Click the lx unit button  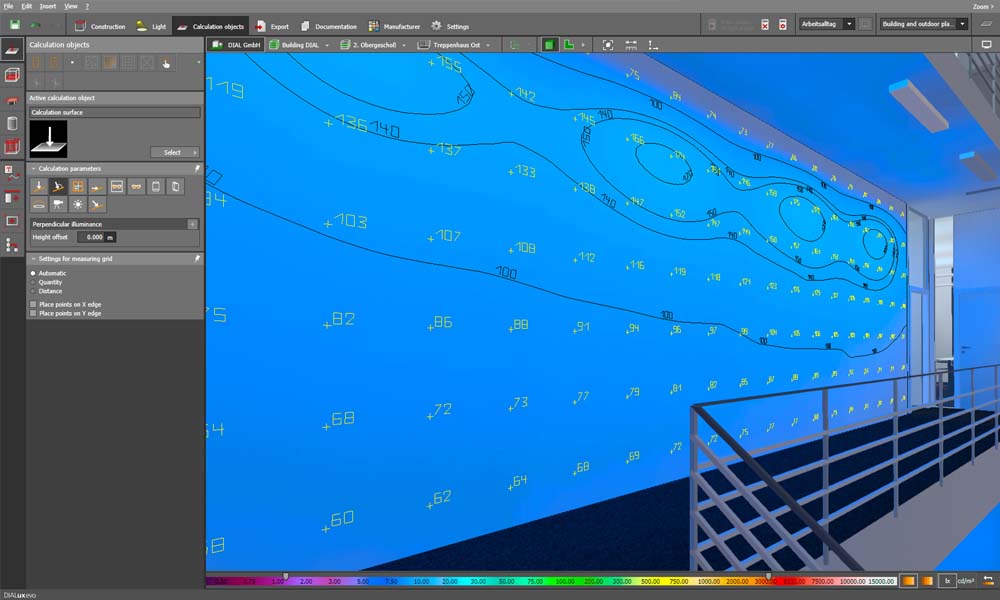click(946, 580)
